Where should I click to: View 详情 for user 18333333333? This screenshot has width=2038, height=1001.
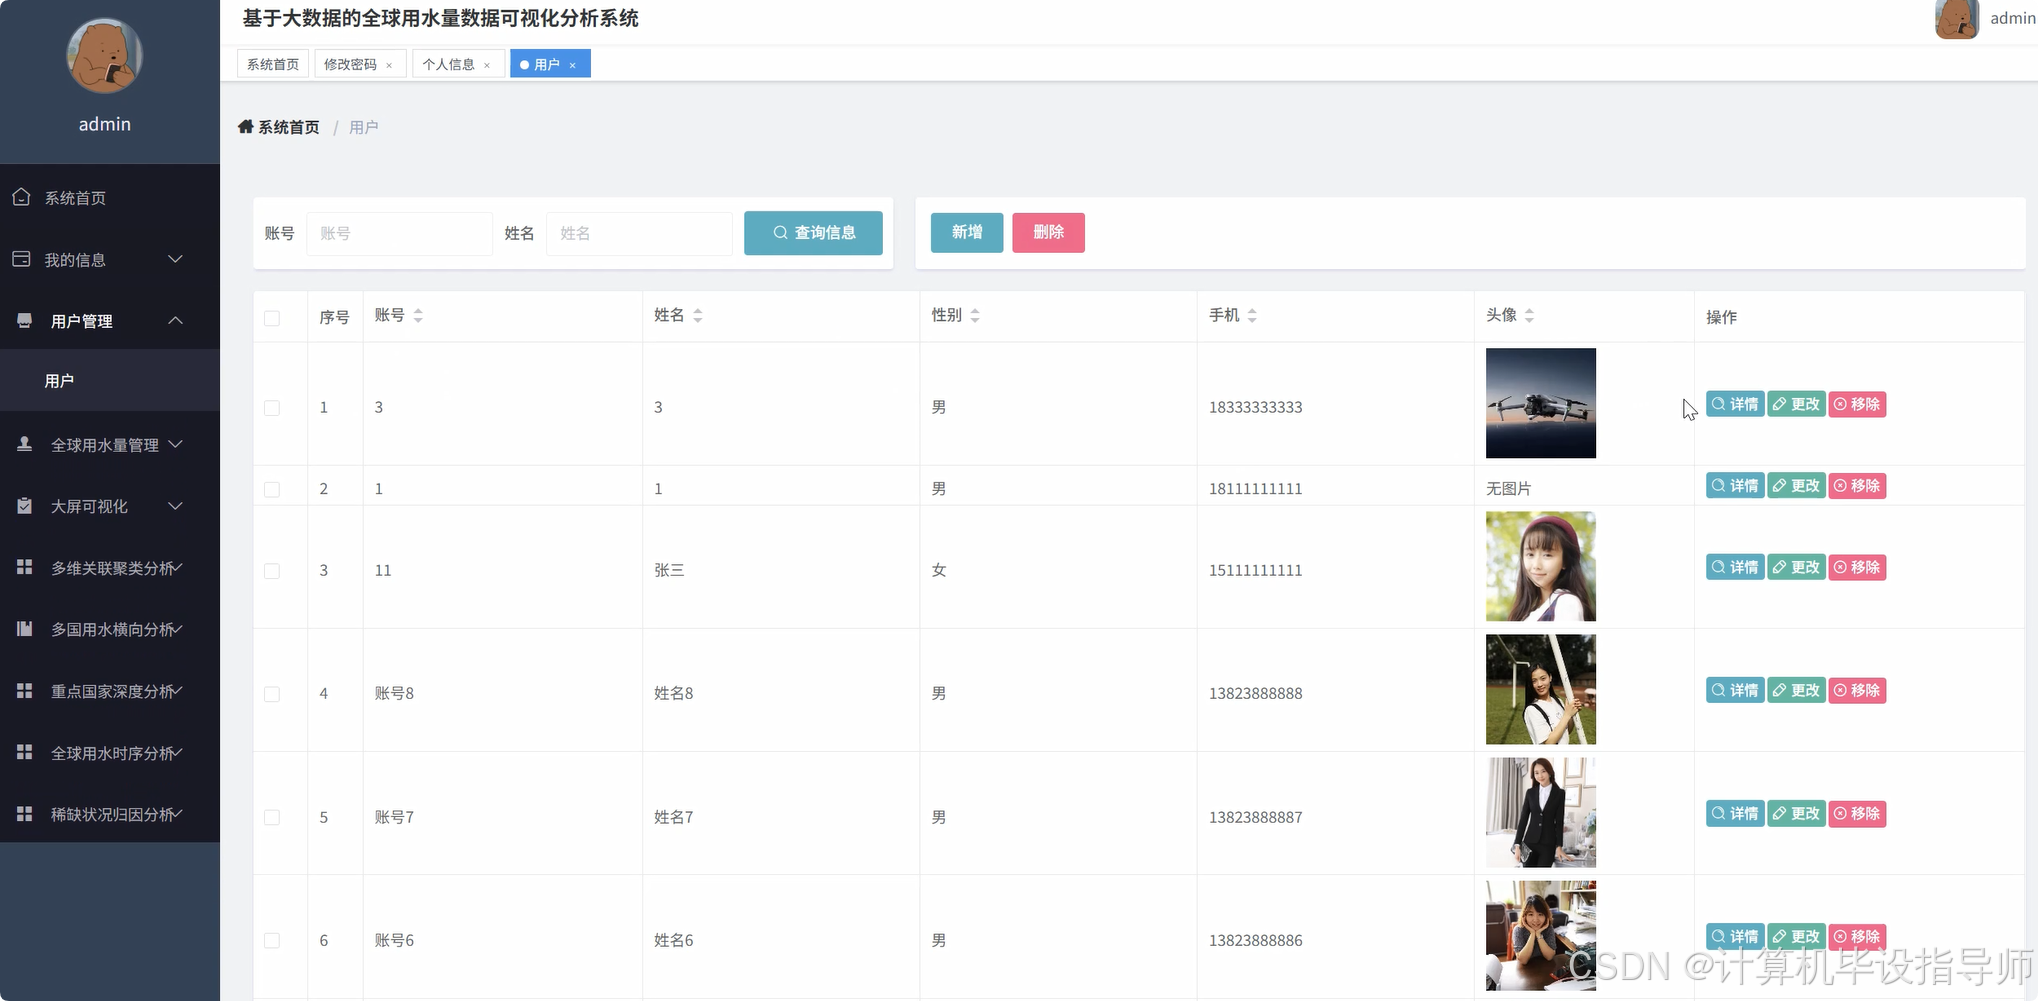pyautogui.click(x=1735, y=404)
